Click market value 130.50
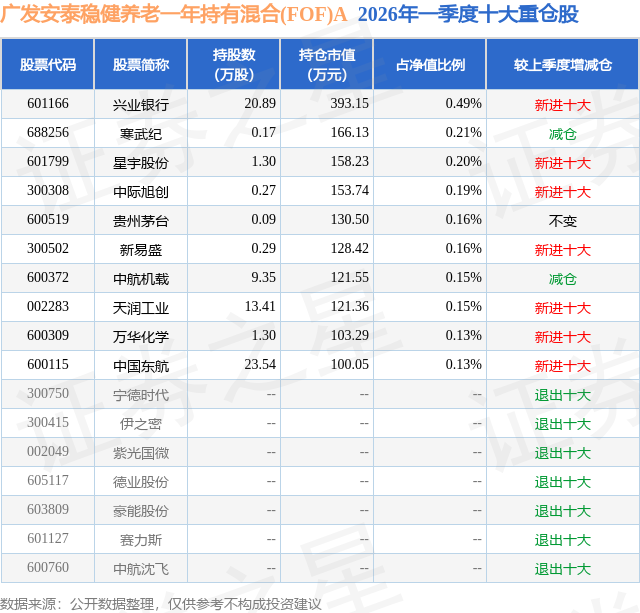This screenshot has width=640, height=613. coord(349,220)
